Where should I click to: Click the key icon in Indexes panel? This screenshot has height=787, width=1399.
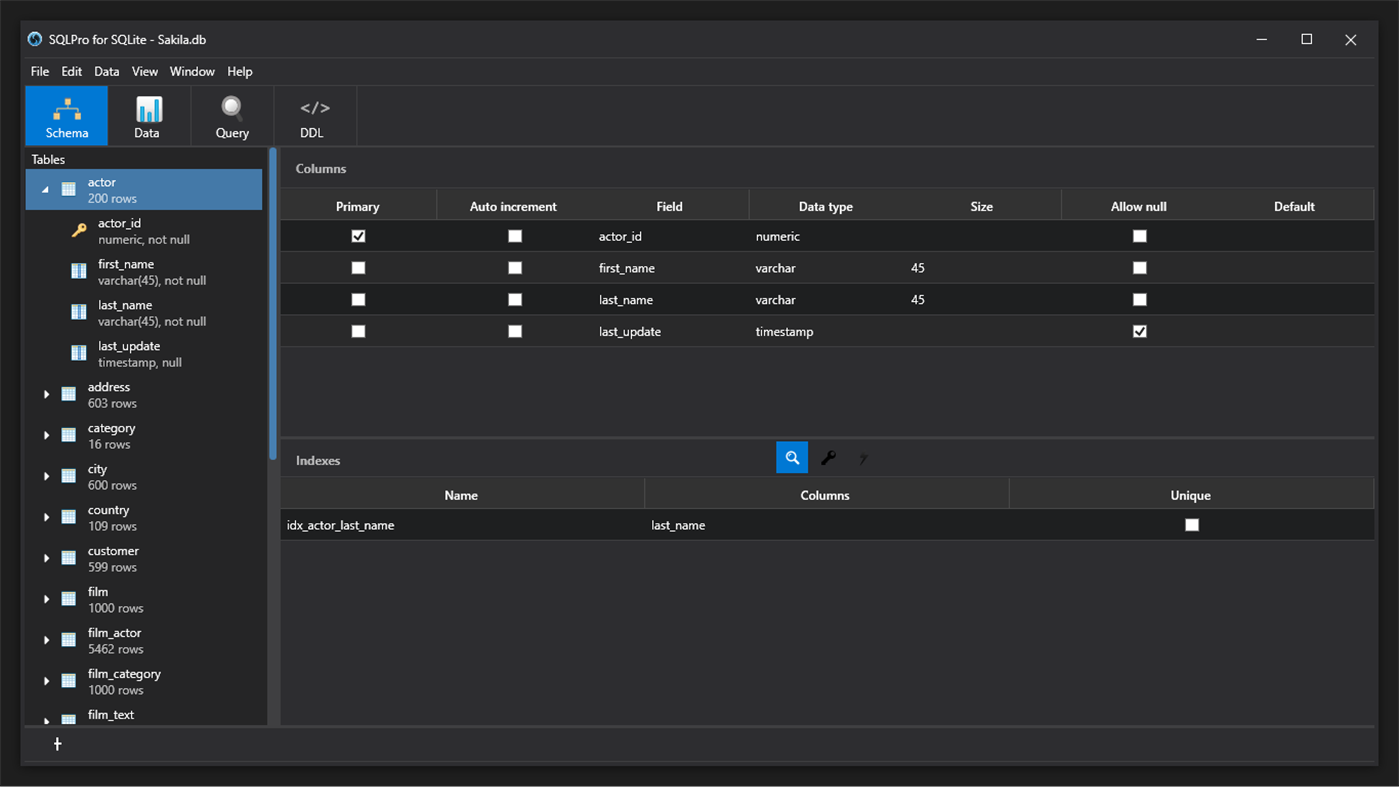click(x=828, y=458)
